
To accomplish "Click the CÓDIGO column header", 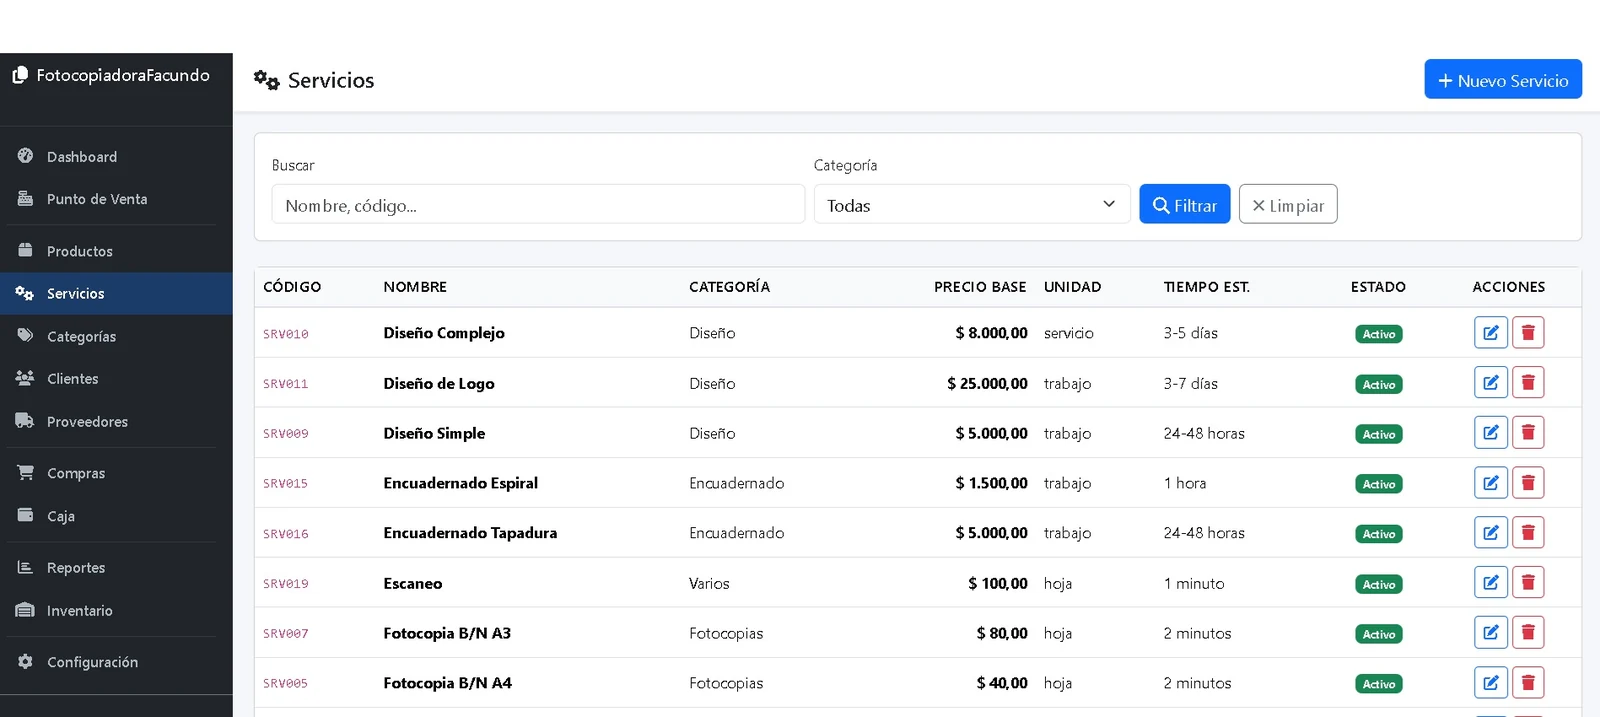I will click(x=292, y=287).
